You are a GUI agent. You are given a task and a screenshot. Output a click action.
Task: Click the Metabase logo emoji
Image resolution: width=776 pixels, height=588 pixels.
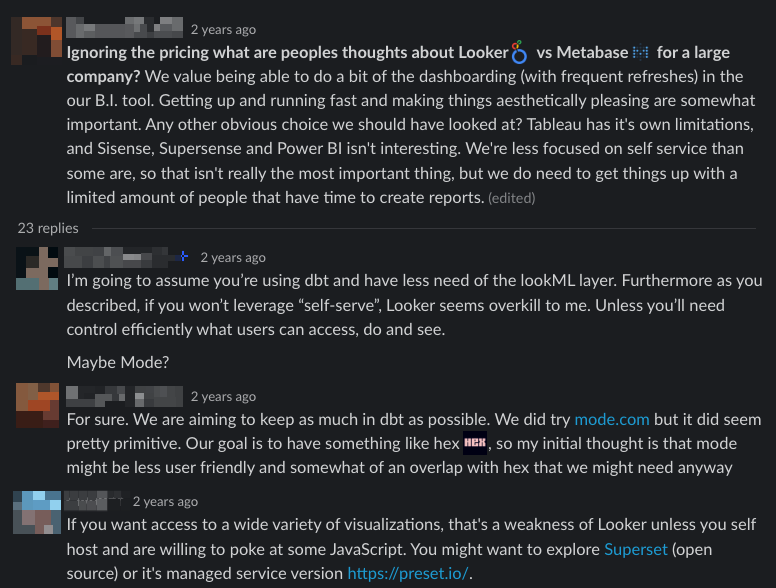641,52
